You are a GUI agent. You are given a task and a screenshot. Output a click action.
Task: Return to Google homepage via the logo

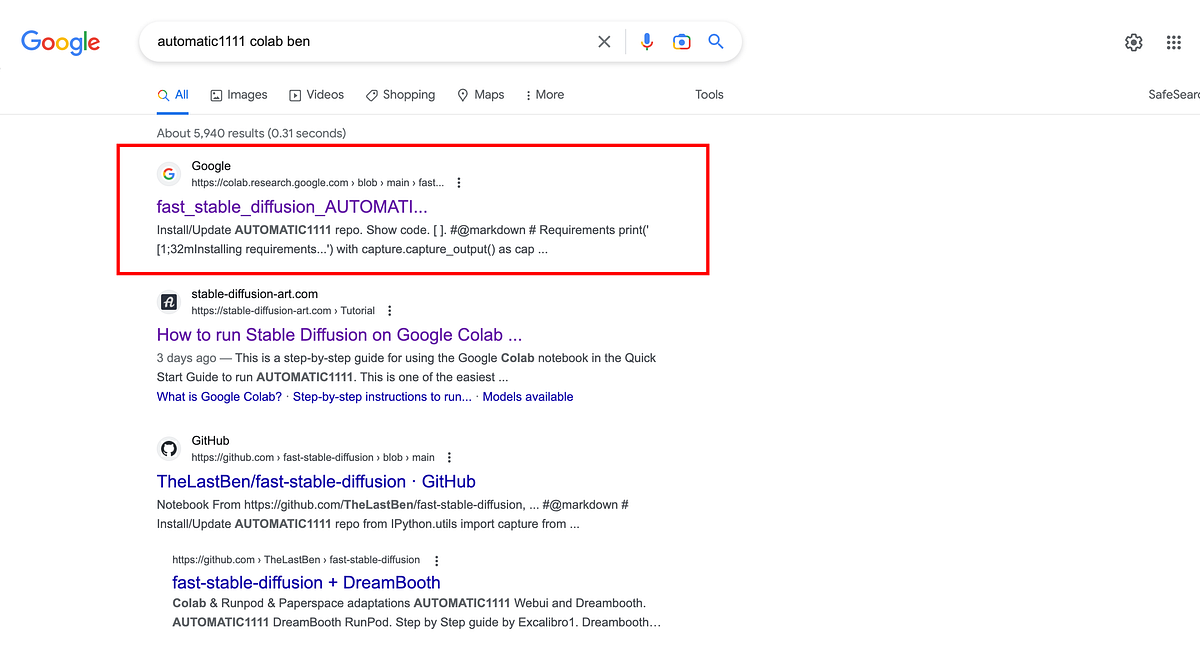coord(60,42)
